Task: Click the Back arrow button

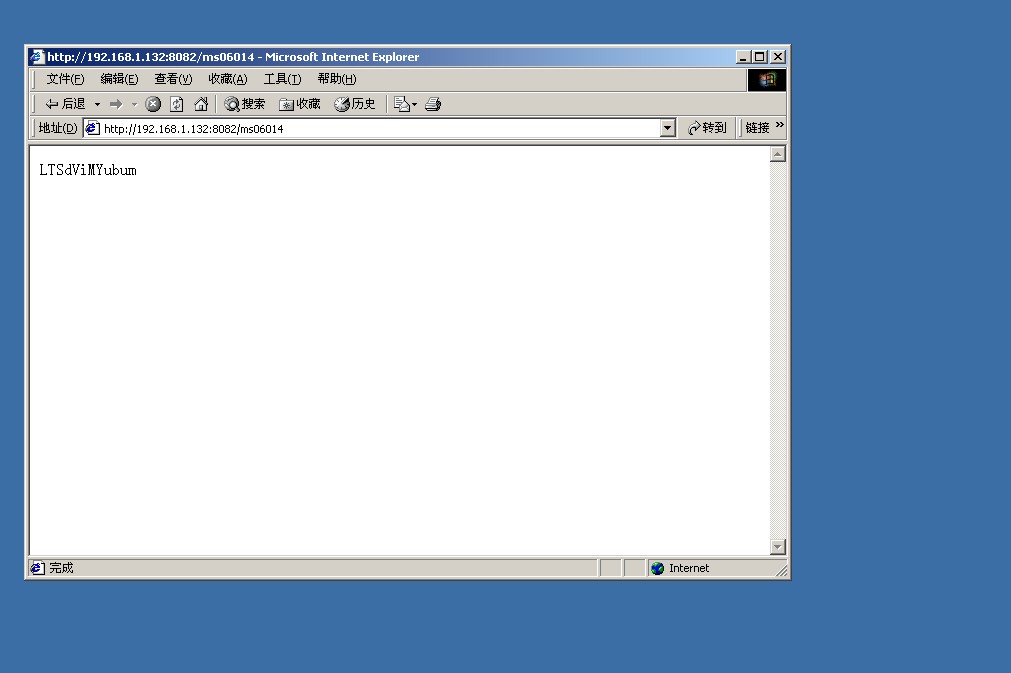Action: (x=64, y=104)
